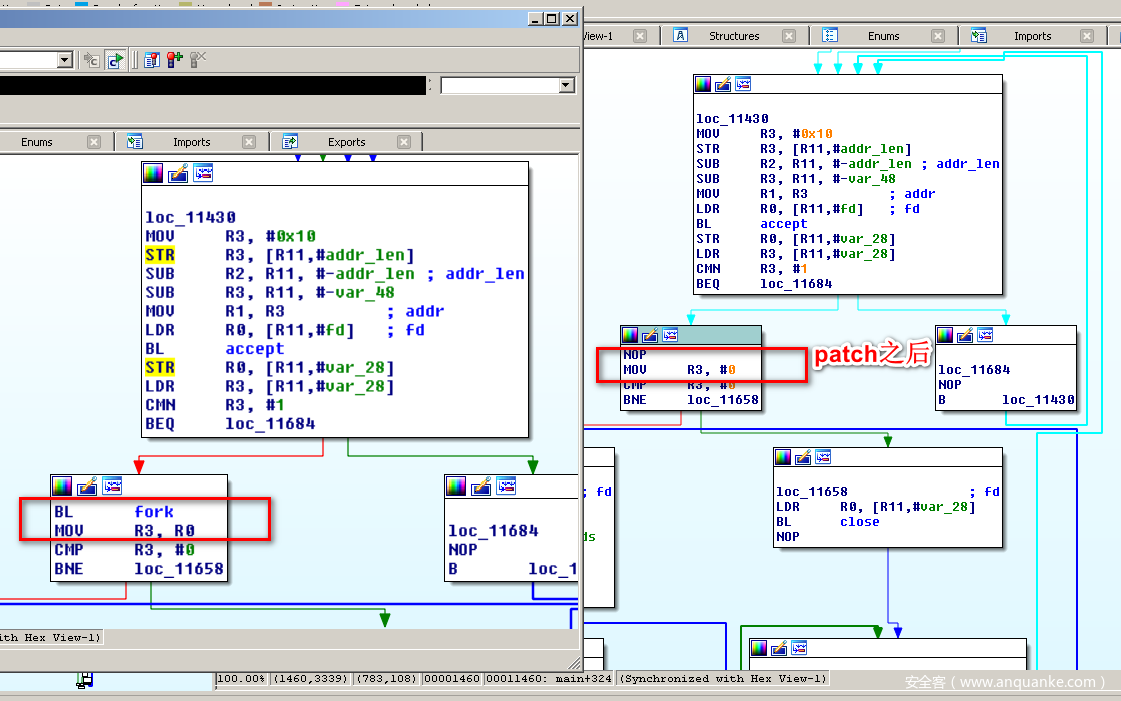Click the network icon in bottom status area

[x=86, y=680]
